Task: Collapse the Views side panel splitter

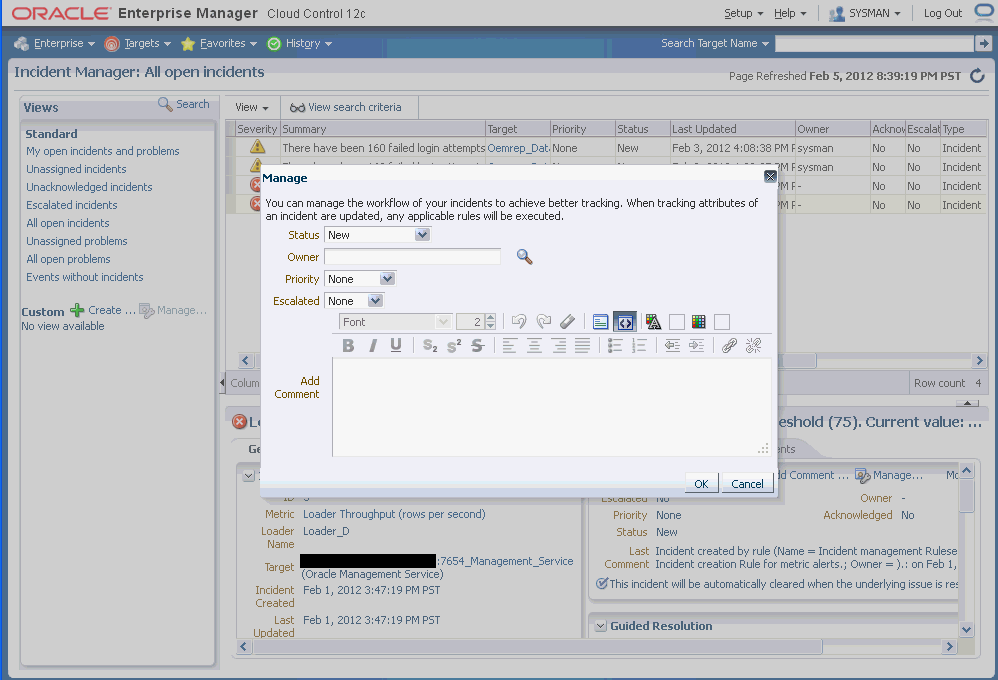Action: click(222, 383)
